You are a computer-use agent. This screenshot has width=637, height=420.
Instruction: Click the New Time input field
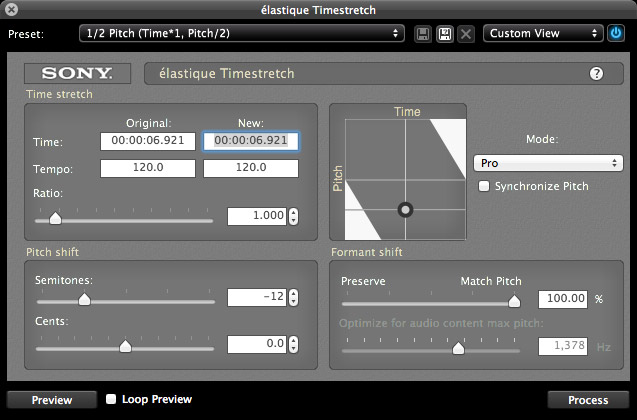(251, 141)
